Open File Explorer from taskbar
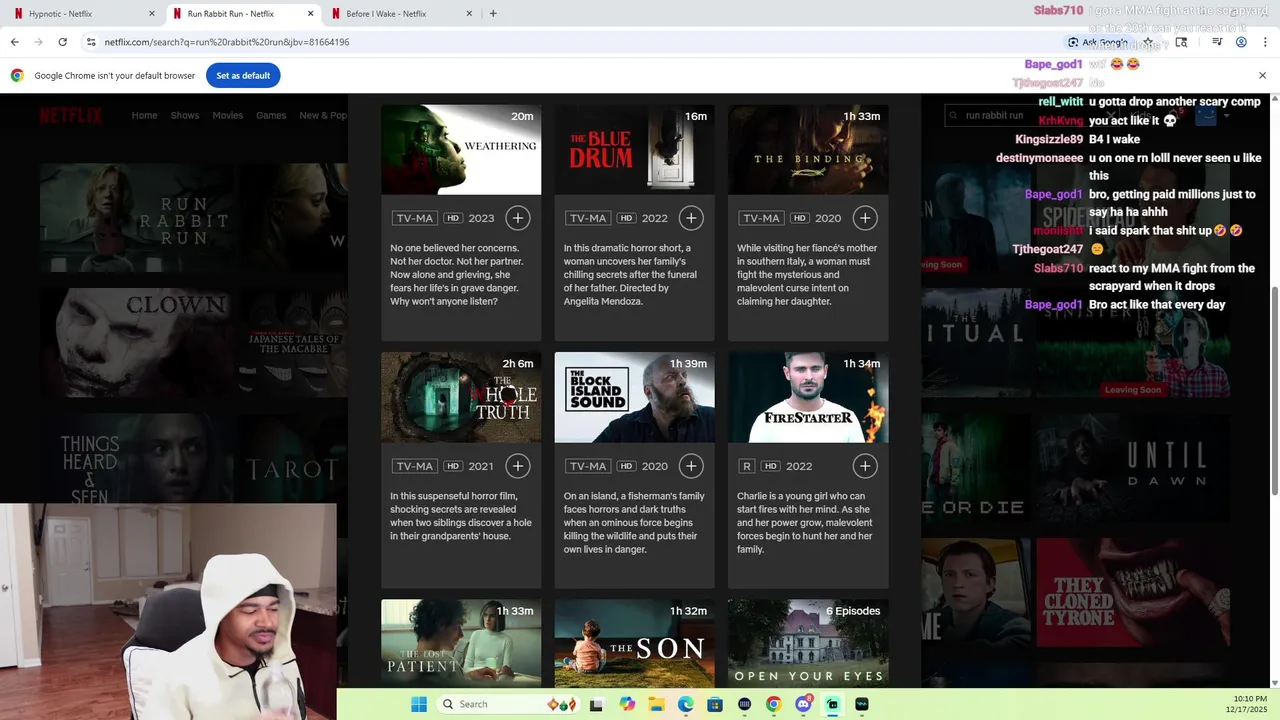Viewport: 1280px width, 720px height. pos(656,704)
